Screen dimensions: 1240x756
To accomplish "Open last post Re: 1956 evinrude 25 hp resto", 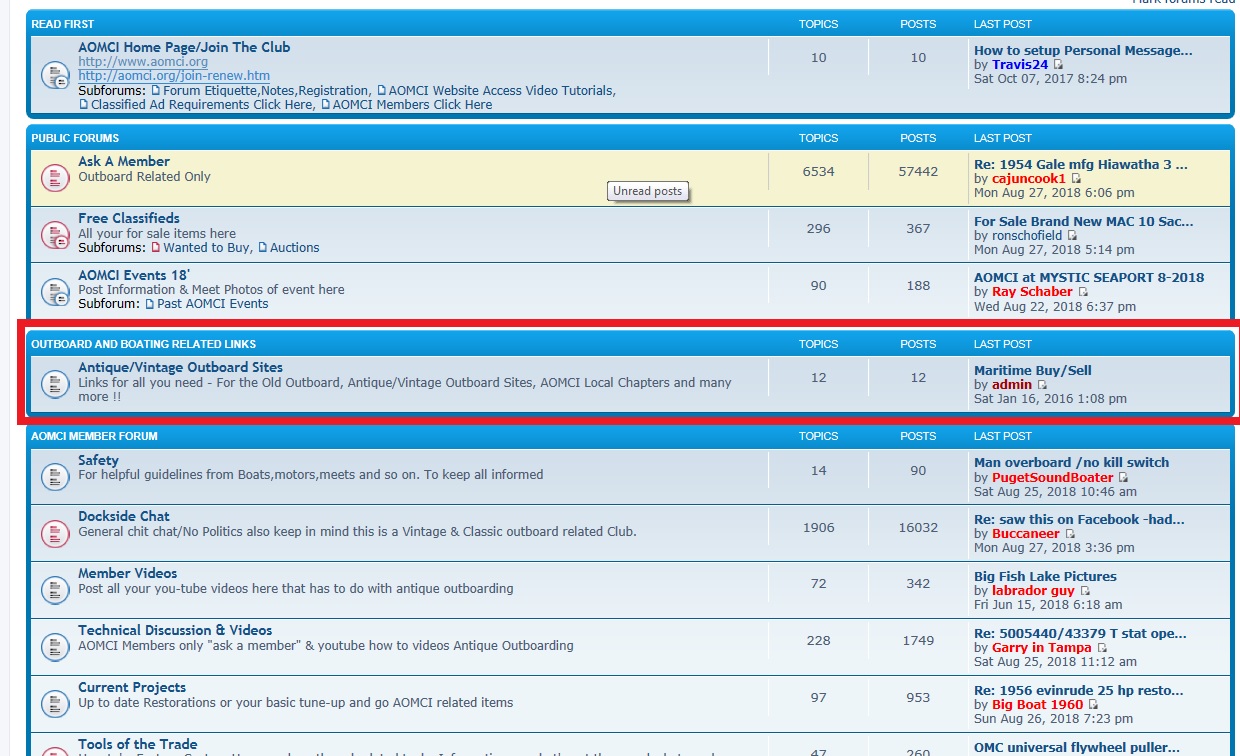I will (x=1079, y=690).
